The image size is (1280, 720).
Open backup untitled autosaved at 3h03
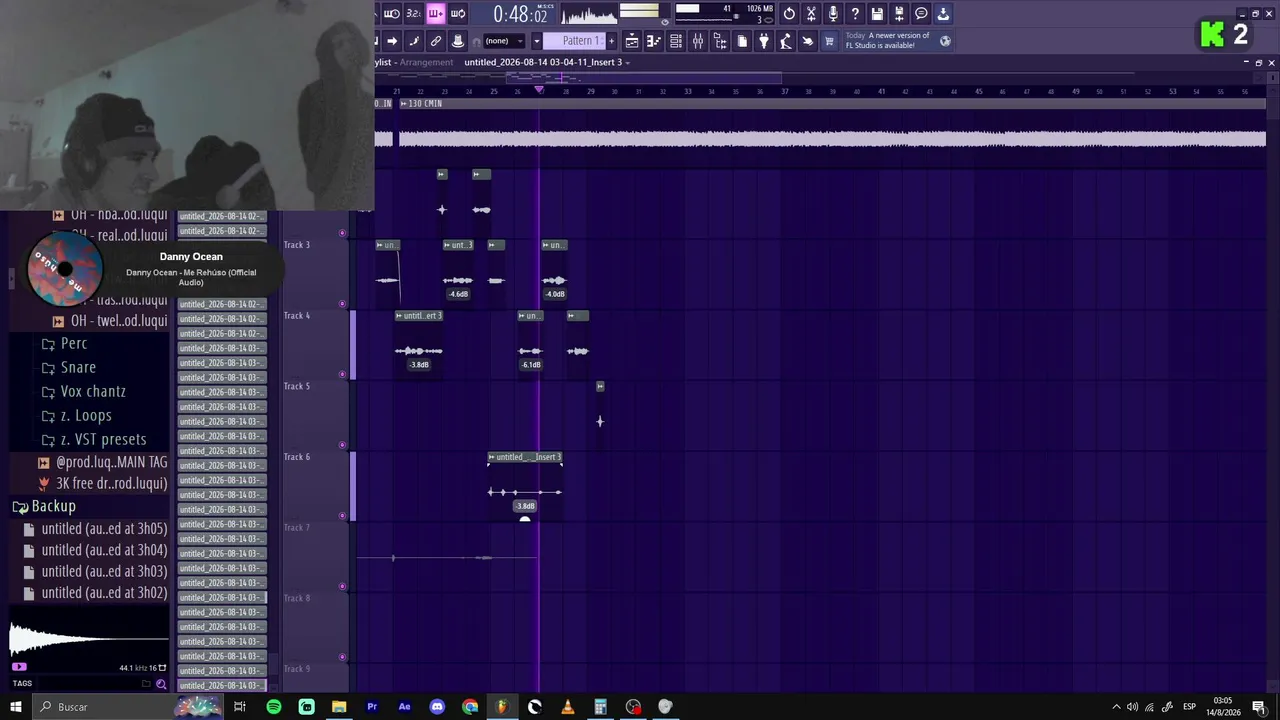104,572
